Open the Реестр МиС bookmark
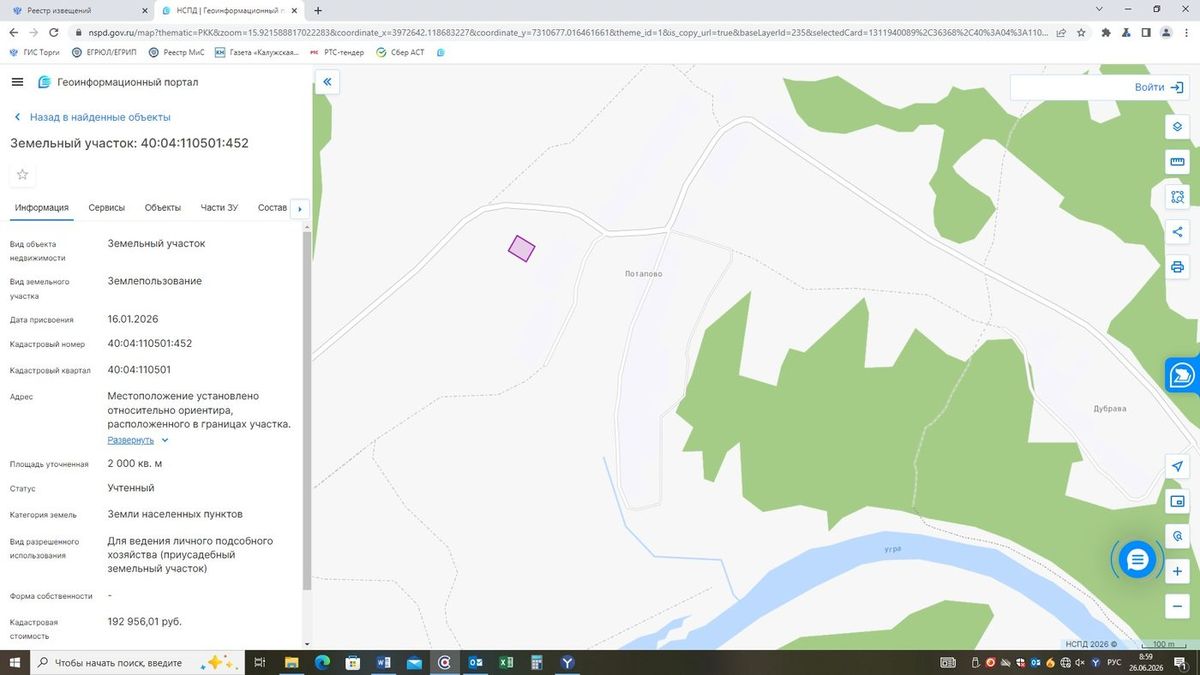The height and width of the screenshot is (675, 1200). coord(176,52)
